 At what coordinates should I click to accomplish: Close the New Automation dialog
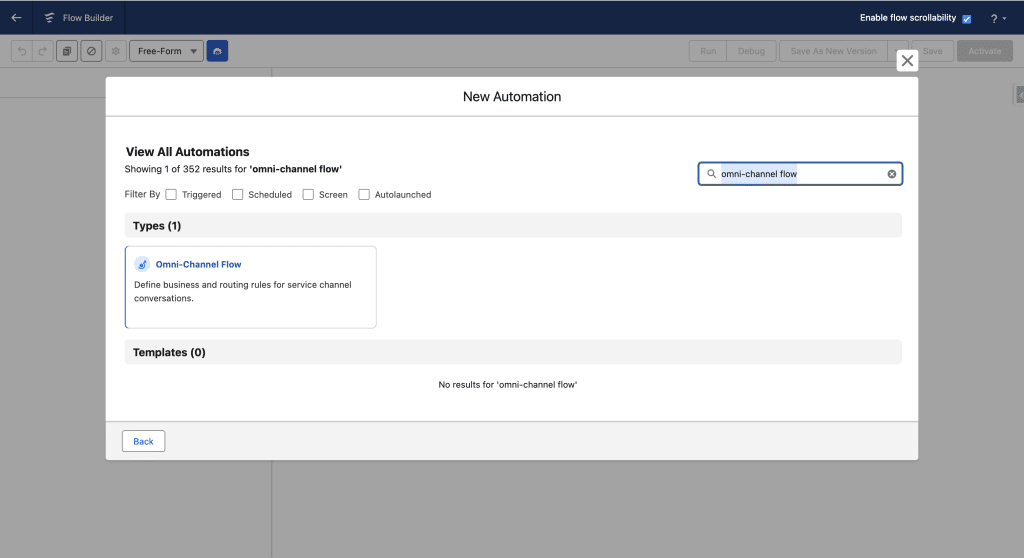click(907, 61)
